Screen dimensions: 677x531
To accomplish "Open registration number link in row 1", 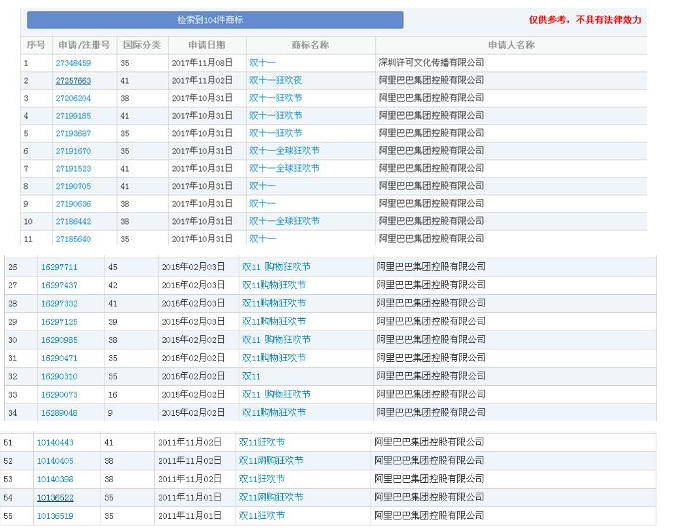I will pyautogui.click(x=73, y=63).
